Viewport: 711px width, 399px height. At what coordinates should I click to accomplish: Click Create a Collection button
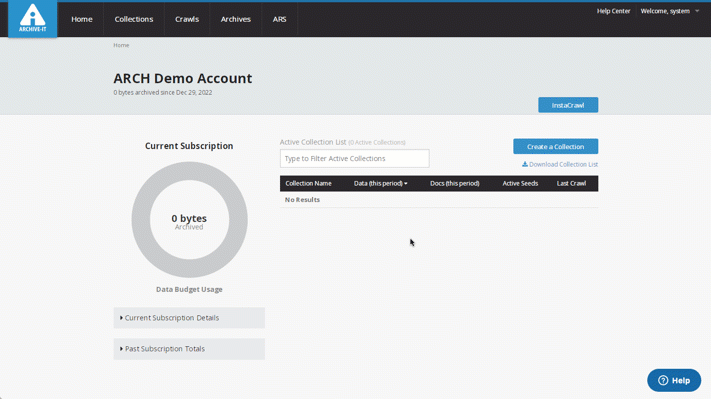point(555,146)
